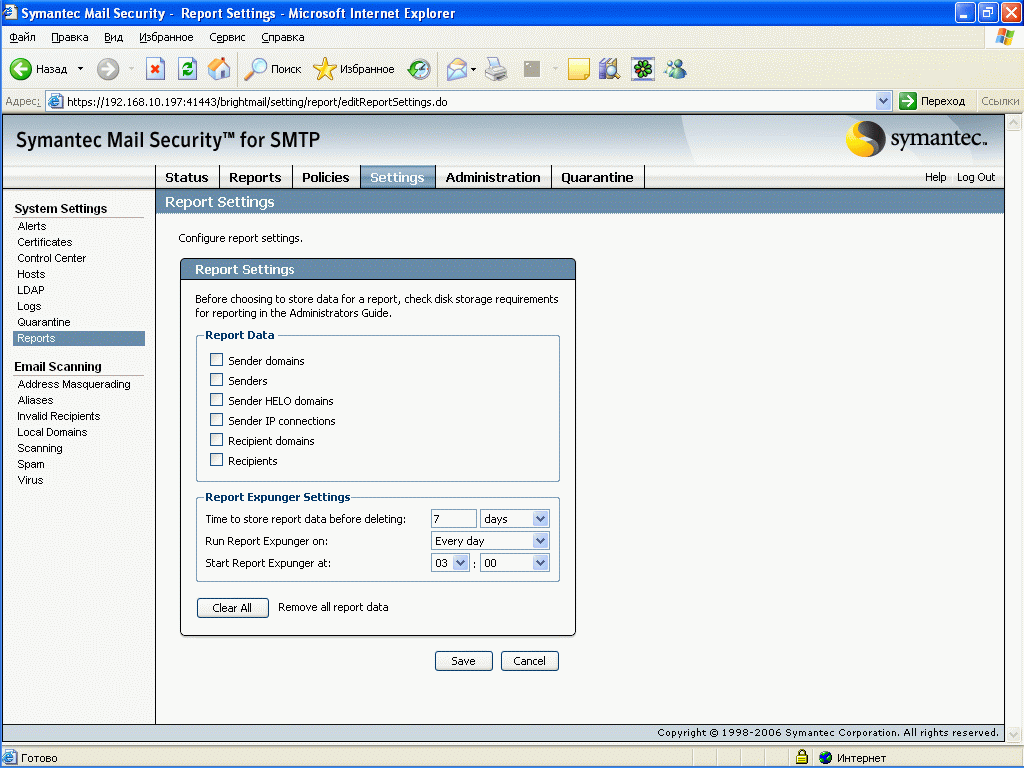Open the 00 minutes dropdown
Screen dimensions: 1024x768
click(x=515, y=563)
